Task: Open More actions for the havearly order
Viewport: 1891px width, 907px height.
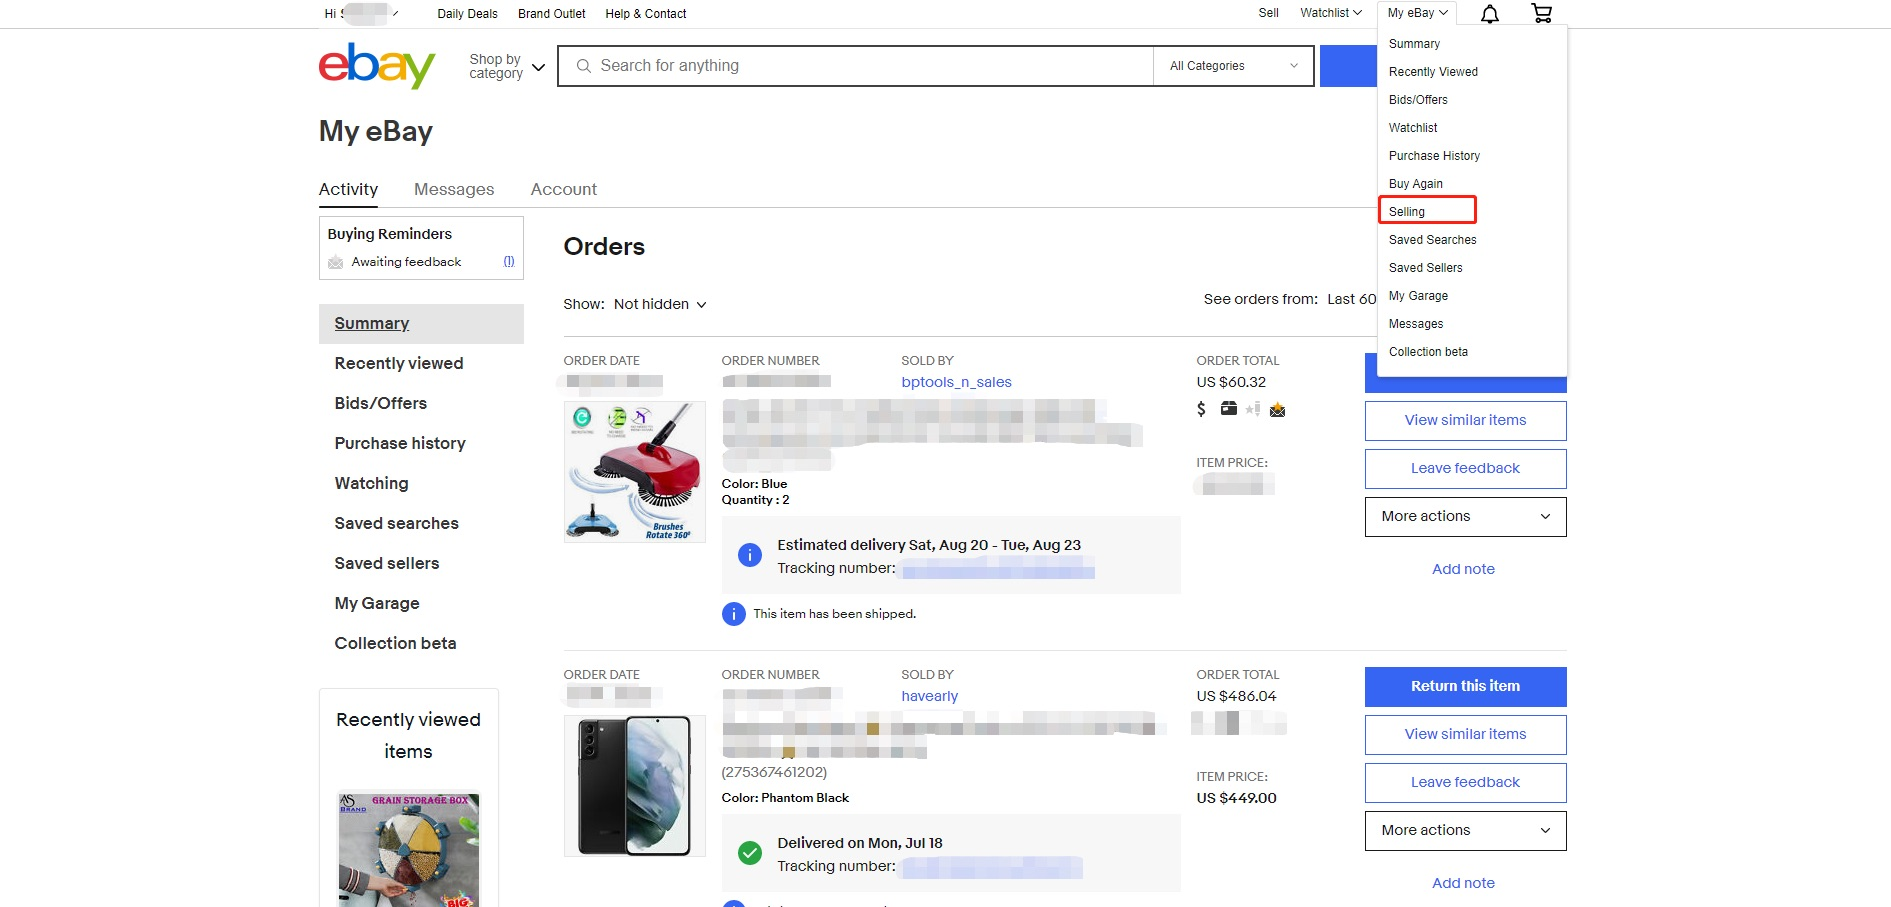Action: tap(1465, 830)
